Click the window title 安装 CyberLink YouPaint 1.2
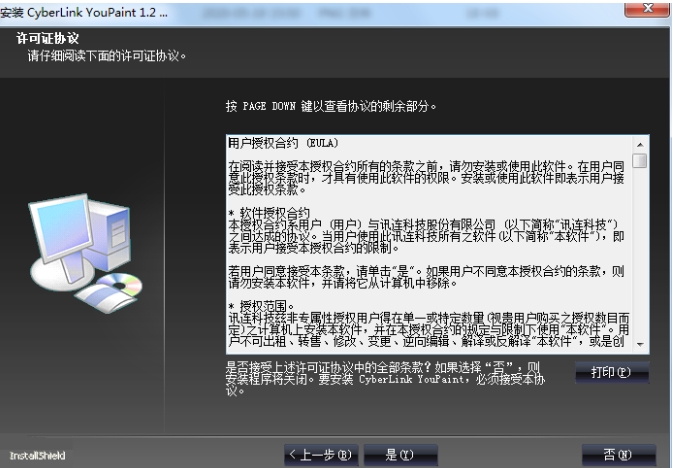The height and width of the screenshot is (468, 673). [x=84, y=12]
